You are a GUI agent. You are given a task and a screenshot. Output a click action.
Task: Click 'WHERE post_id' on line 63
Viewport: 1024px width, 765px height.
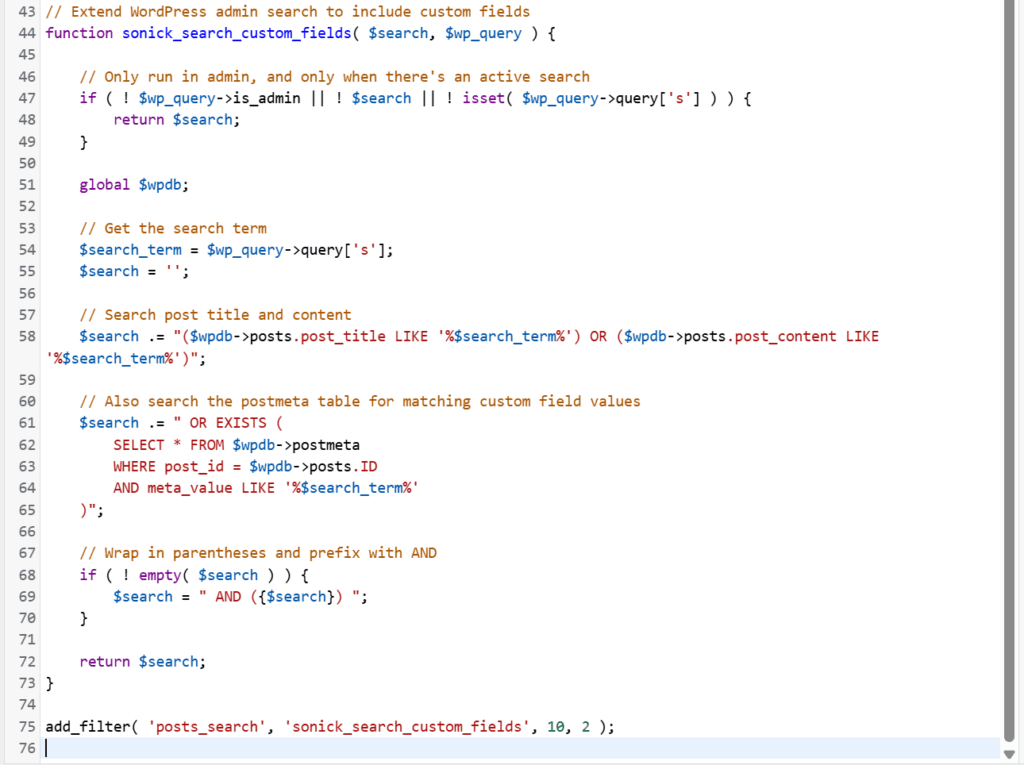[168, 466]
